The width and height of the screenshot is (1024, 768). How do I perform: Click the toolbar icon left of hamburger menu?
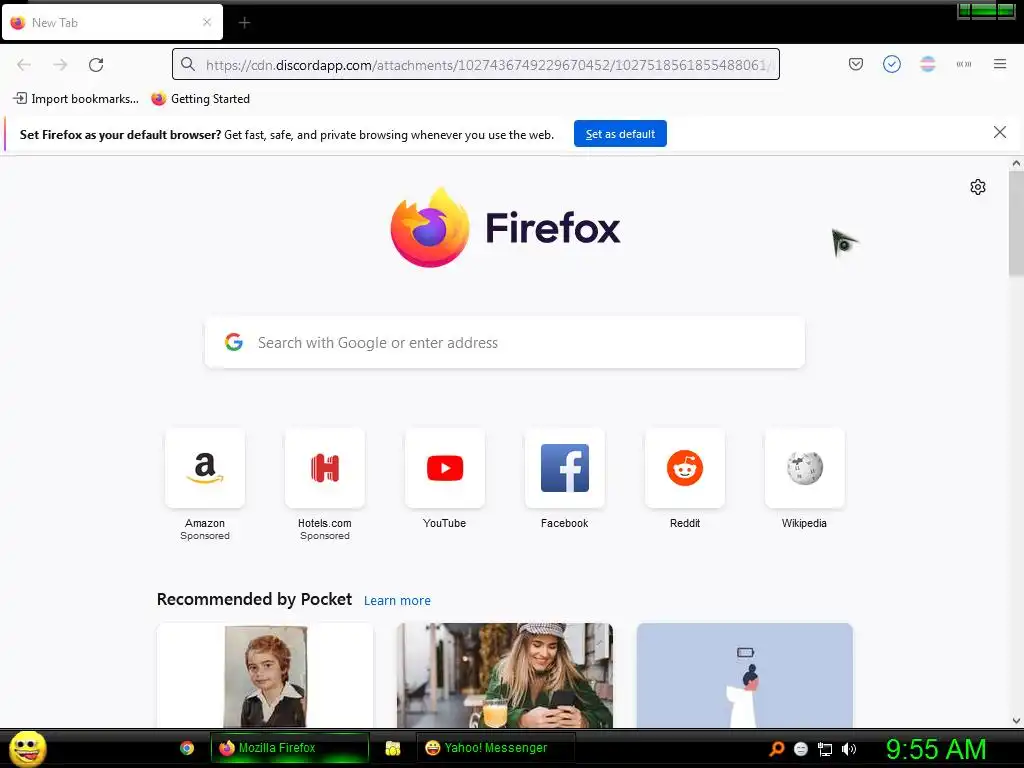point(963,64)
